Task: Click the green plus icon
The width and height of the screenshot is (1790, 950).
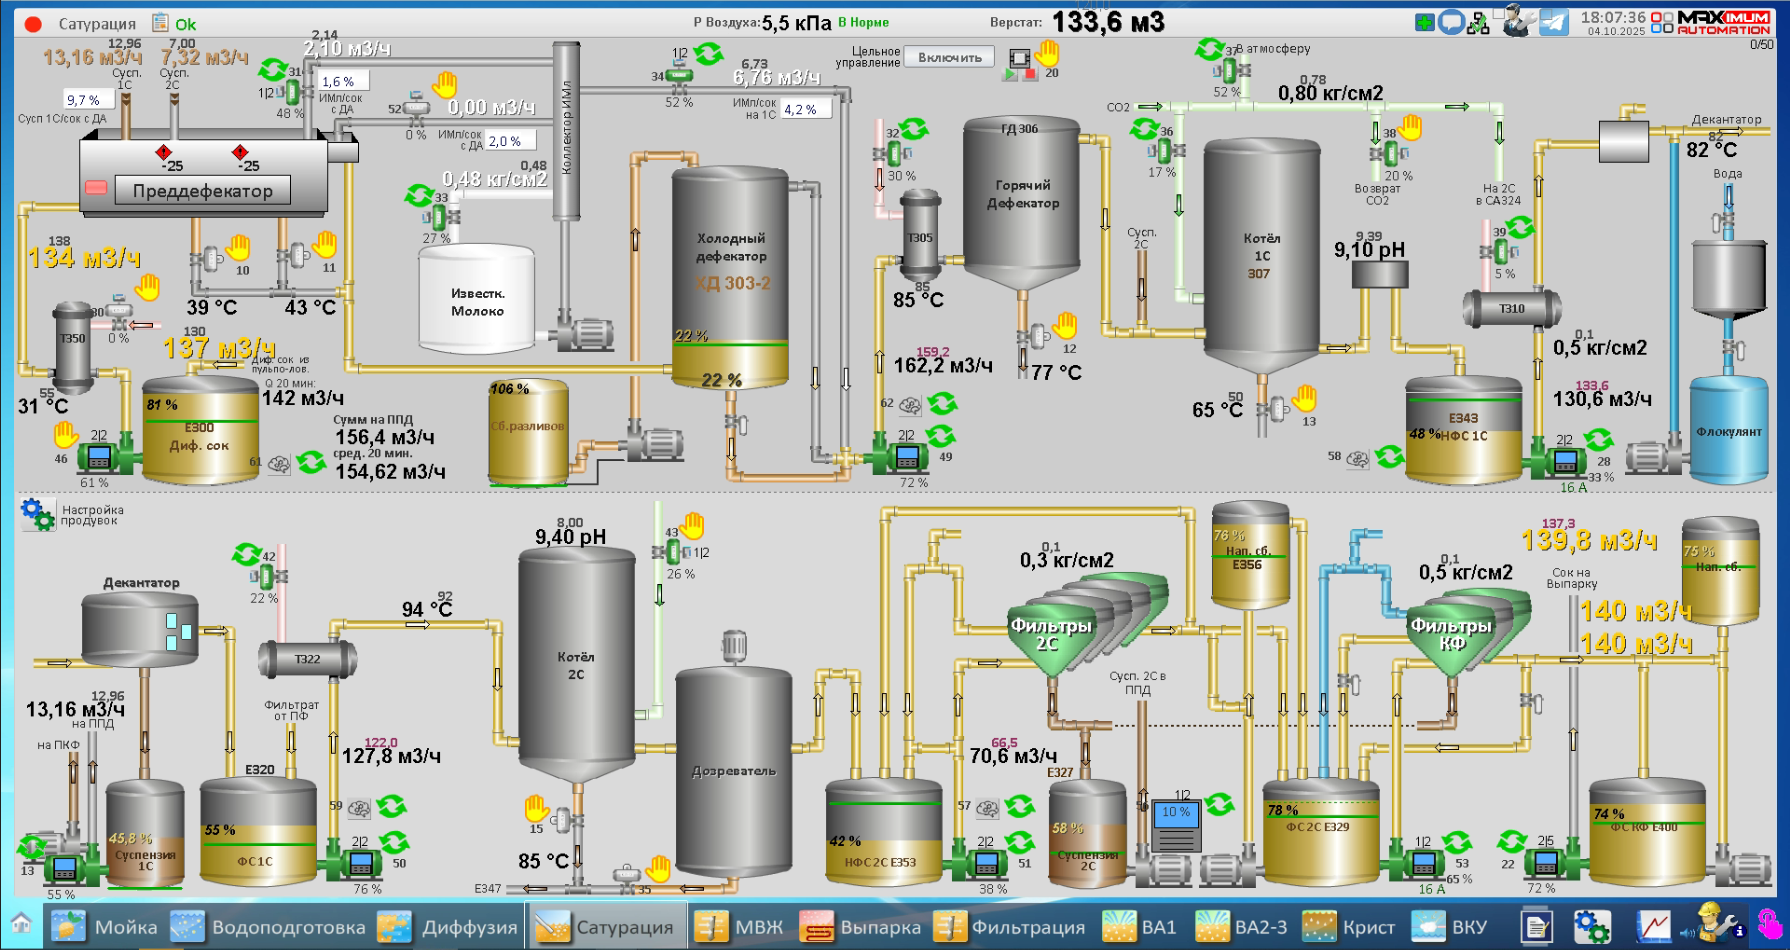Action: point(1425,22)
